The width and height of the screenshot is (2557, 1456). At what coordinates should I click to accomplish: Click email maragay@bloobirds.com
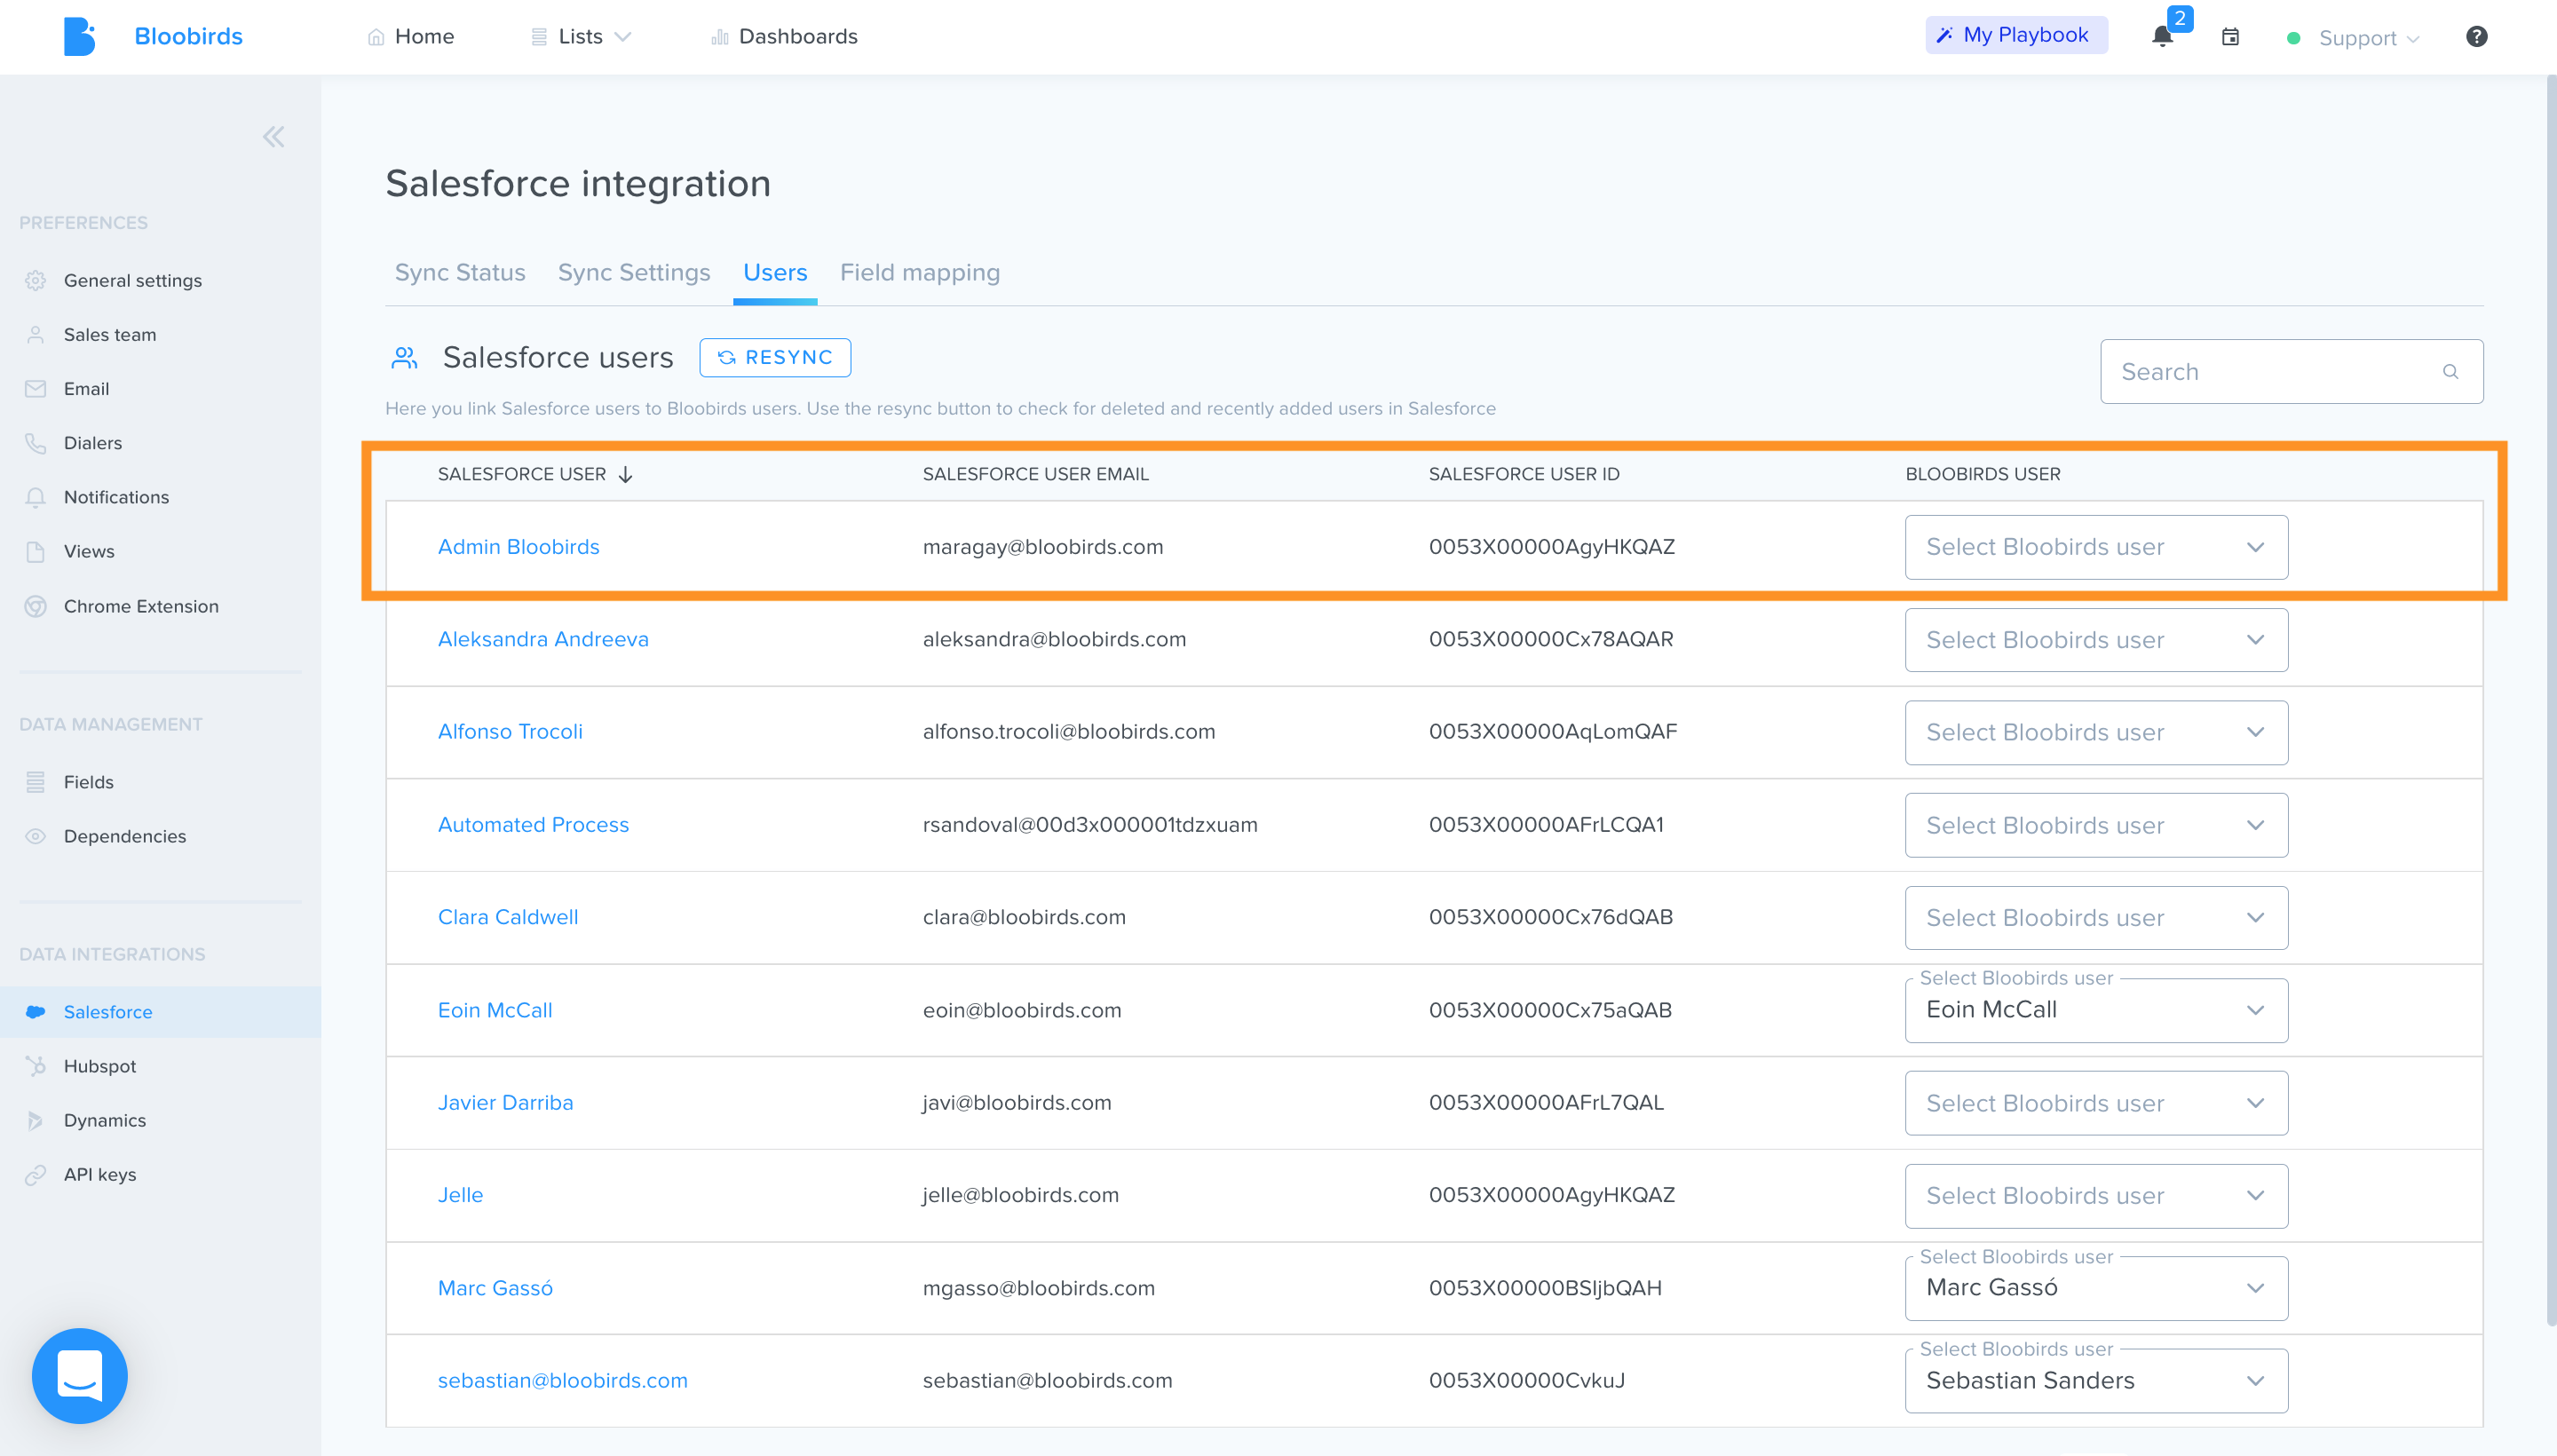click(1042, 547)
